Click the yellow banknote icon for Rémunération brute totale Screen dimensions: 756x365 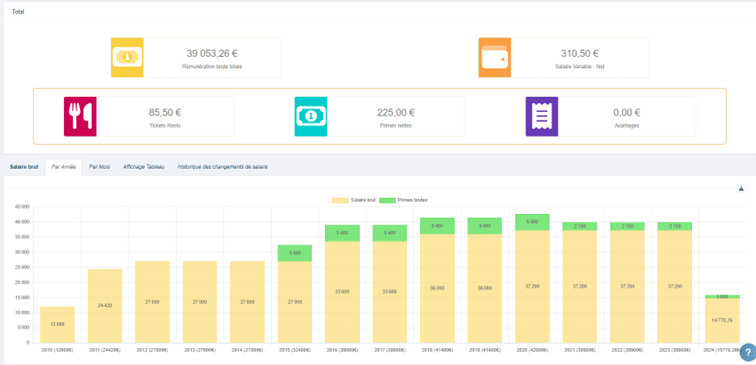[x=127, y=57]
